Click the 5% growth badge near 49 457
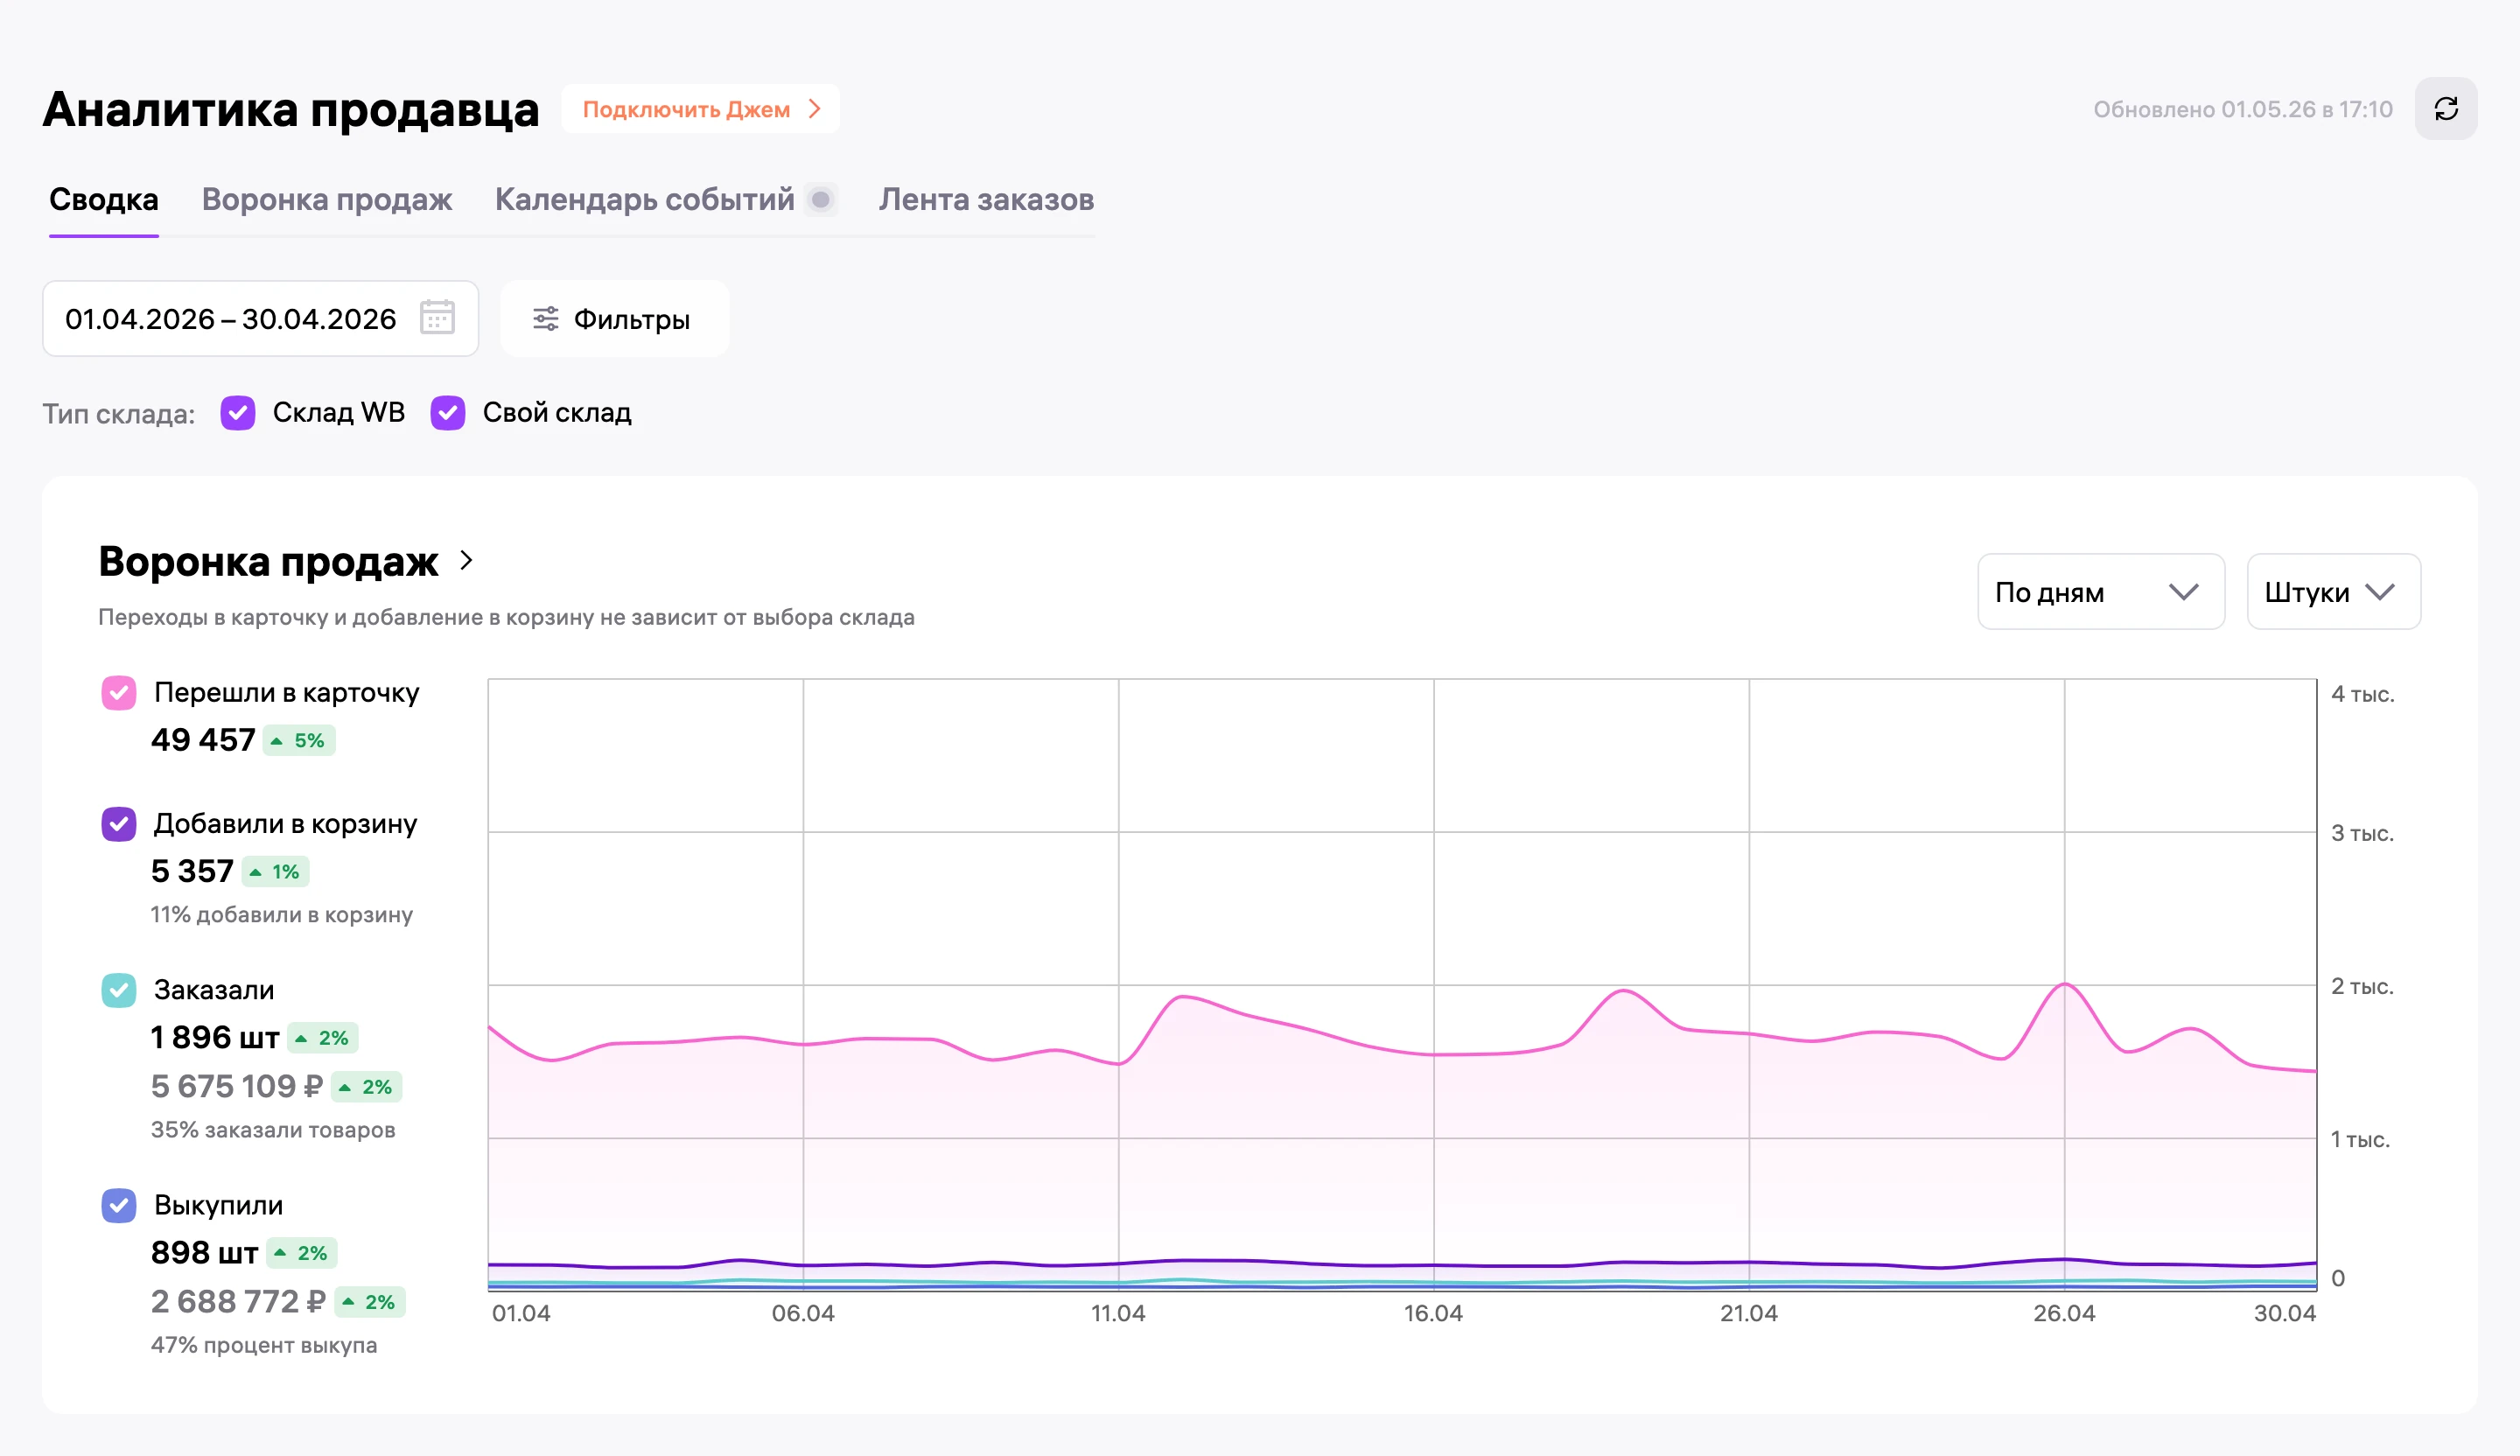Screen dimensions: 2520x1456 click(299, 741)
